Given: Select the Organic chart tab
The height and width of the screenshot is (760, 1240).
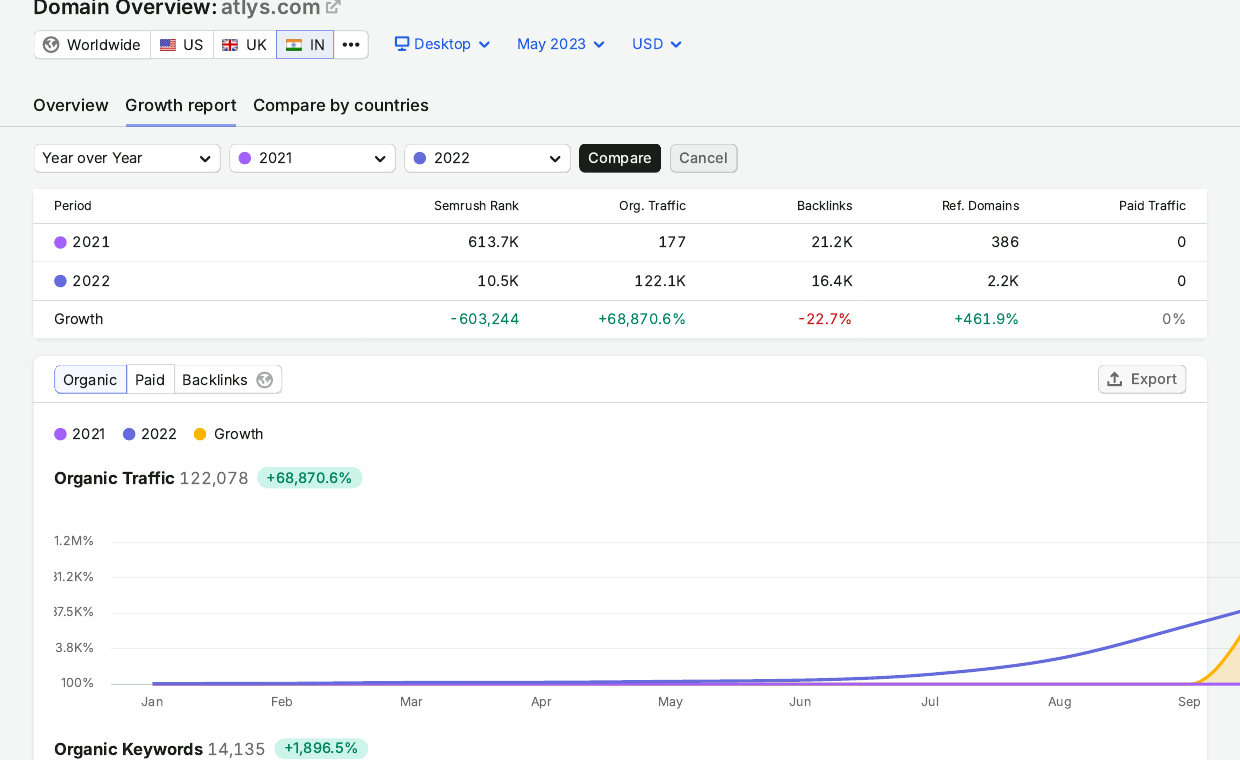Looking at the screenshot, I should [x=90, y=380].
